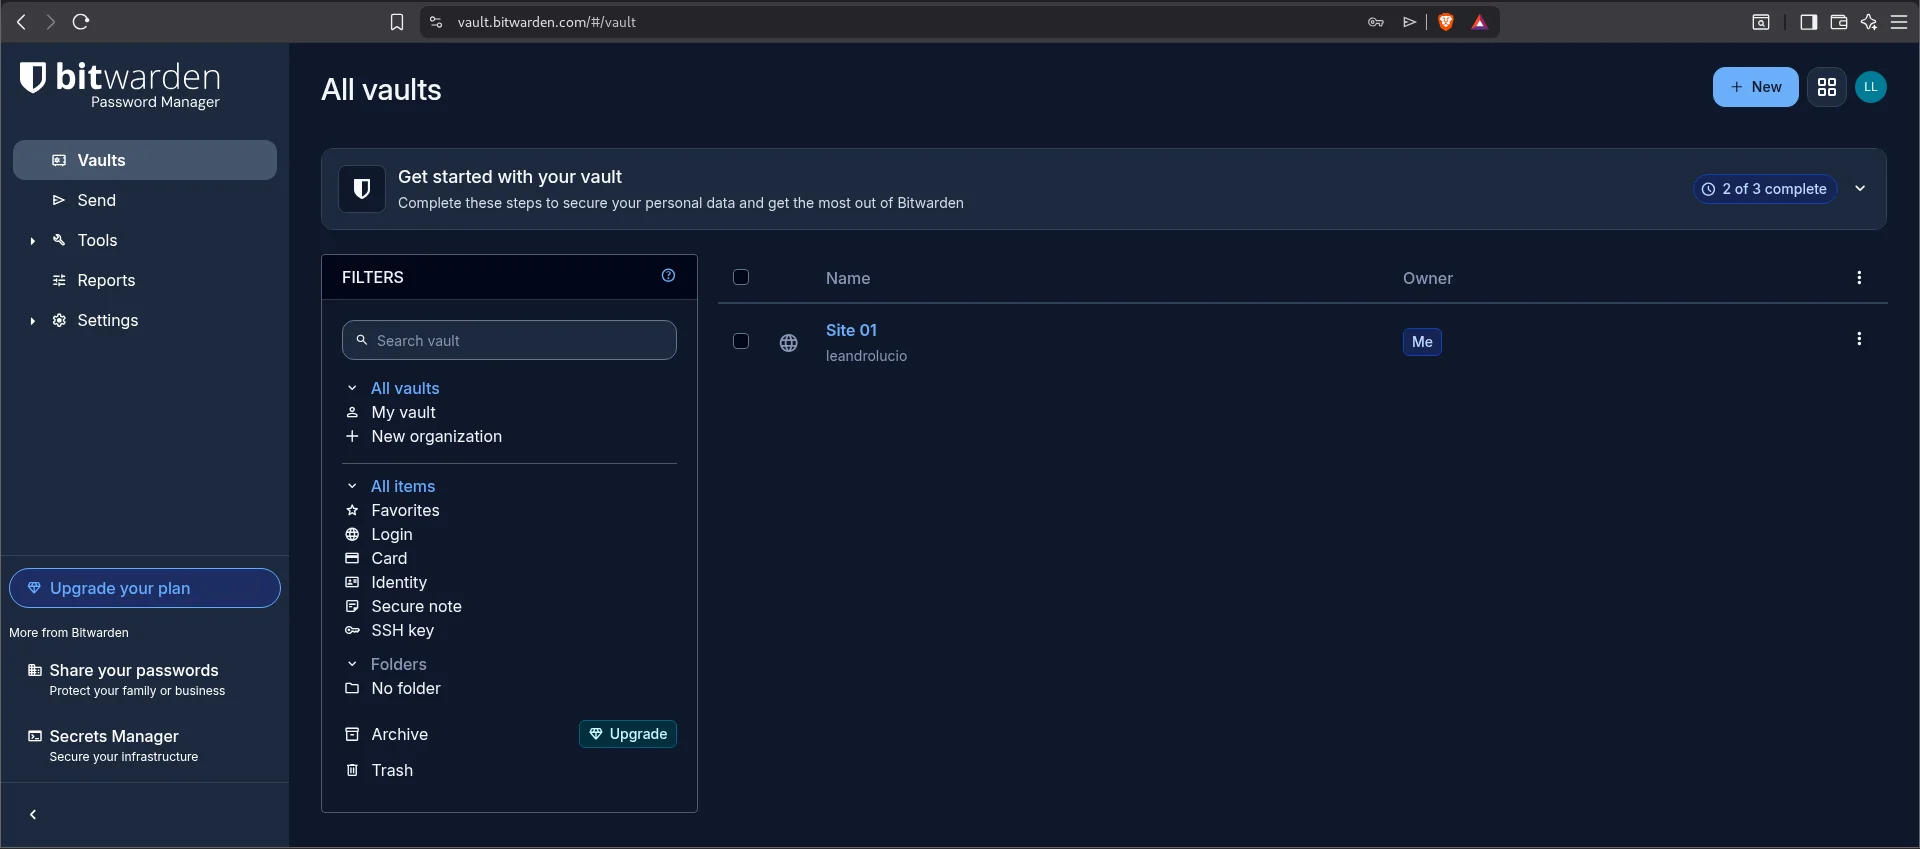Viewport: 1920px width, 849px height.
Task: Expand the Tools navigation group
Action: 33,241
